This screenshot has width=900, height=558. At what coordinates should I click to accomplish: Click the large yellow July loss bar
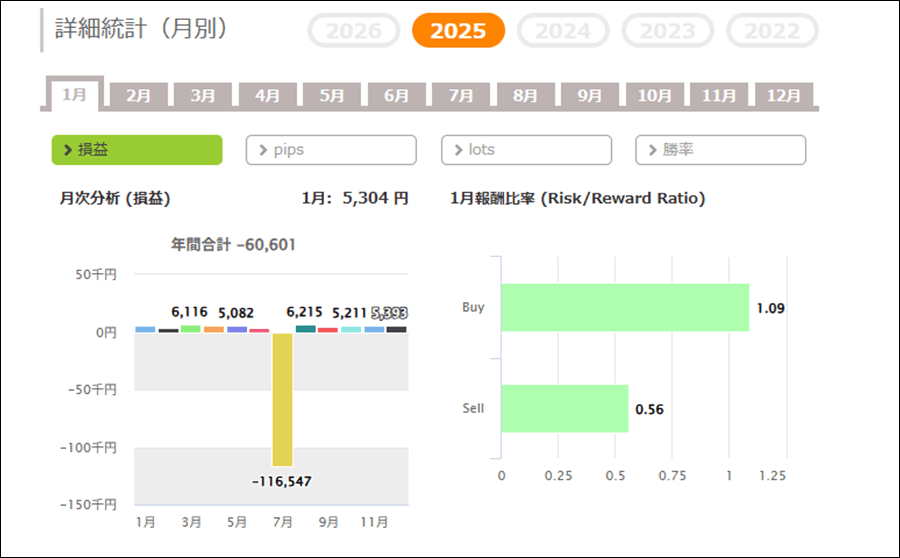pyautogui.click(x=283, y=399)
